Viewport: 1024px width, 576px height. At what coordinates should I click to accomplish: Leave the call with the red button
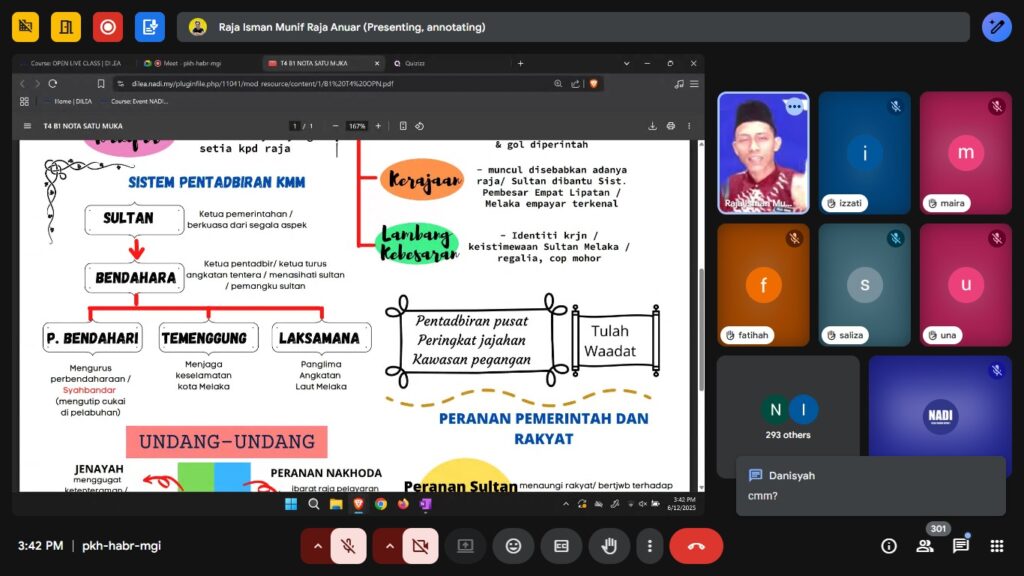click(x=696, y=546)
